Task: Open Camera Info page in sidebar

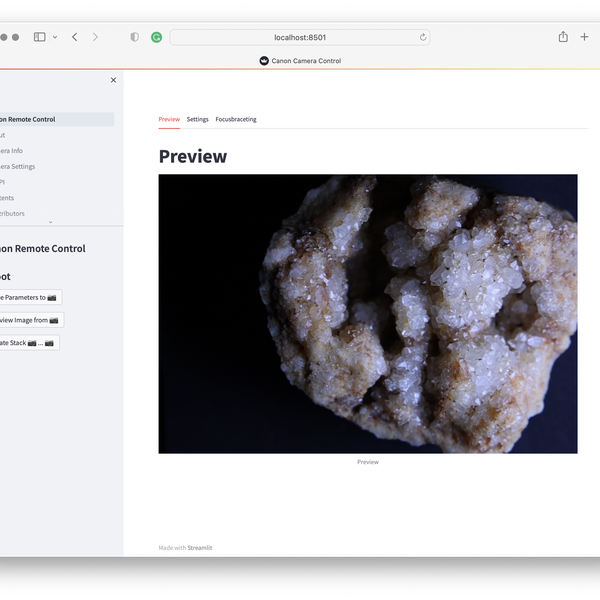Action: pos(12,151)
